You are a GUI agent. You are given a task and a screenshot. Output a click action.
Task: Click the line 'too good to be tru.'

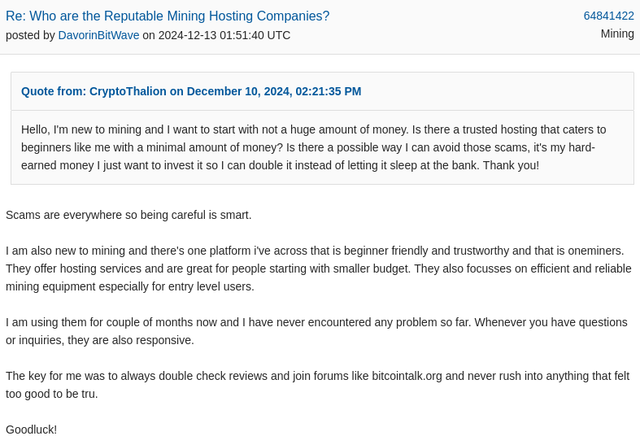52,394
